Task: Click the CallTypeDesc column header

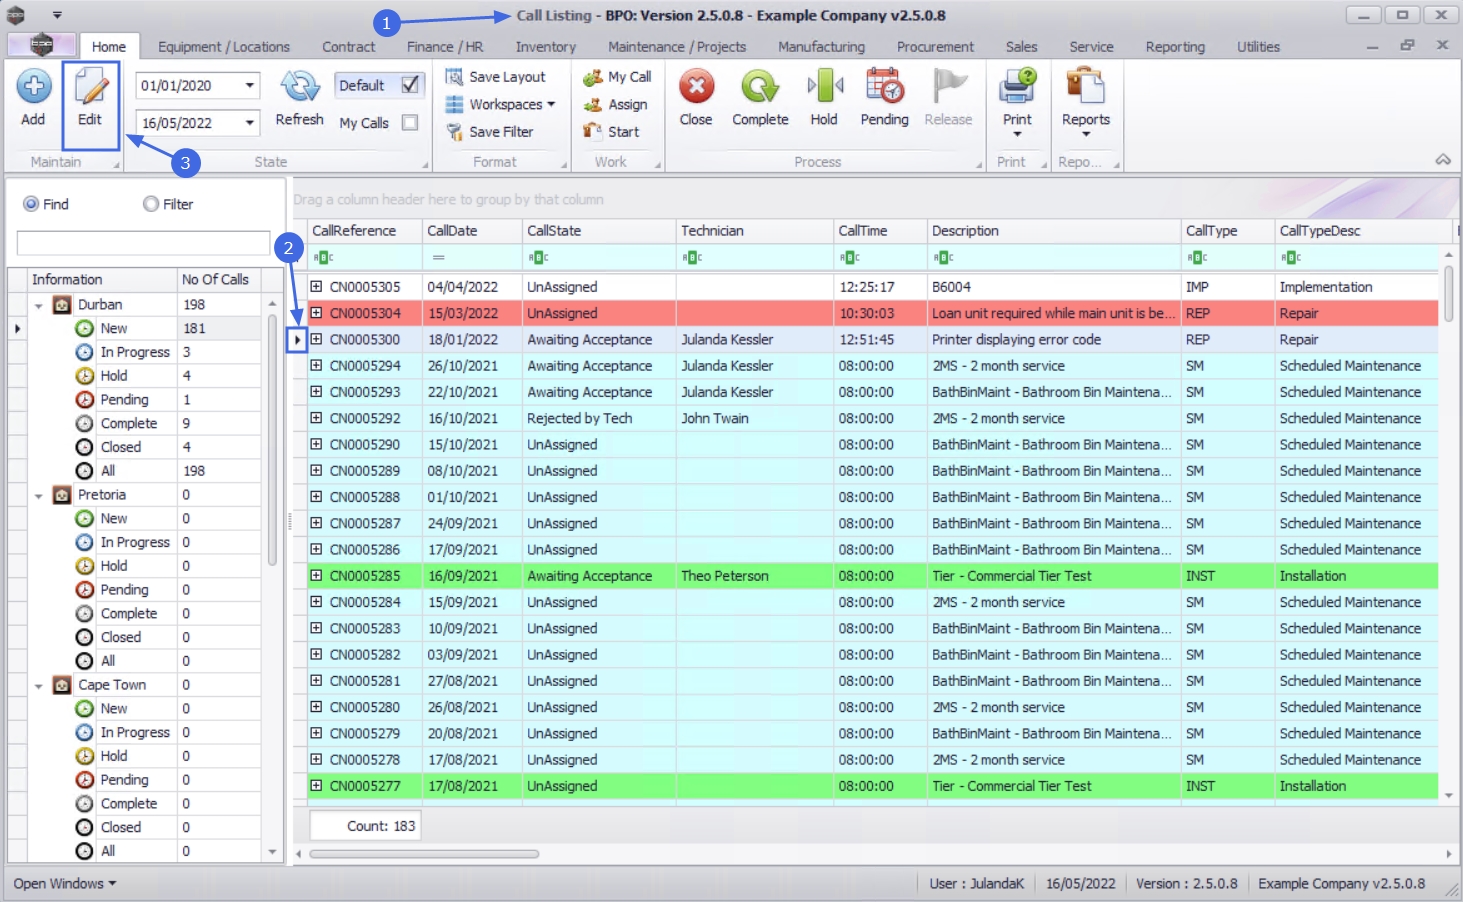Action: point(1362,231)
